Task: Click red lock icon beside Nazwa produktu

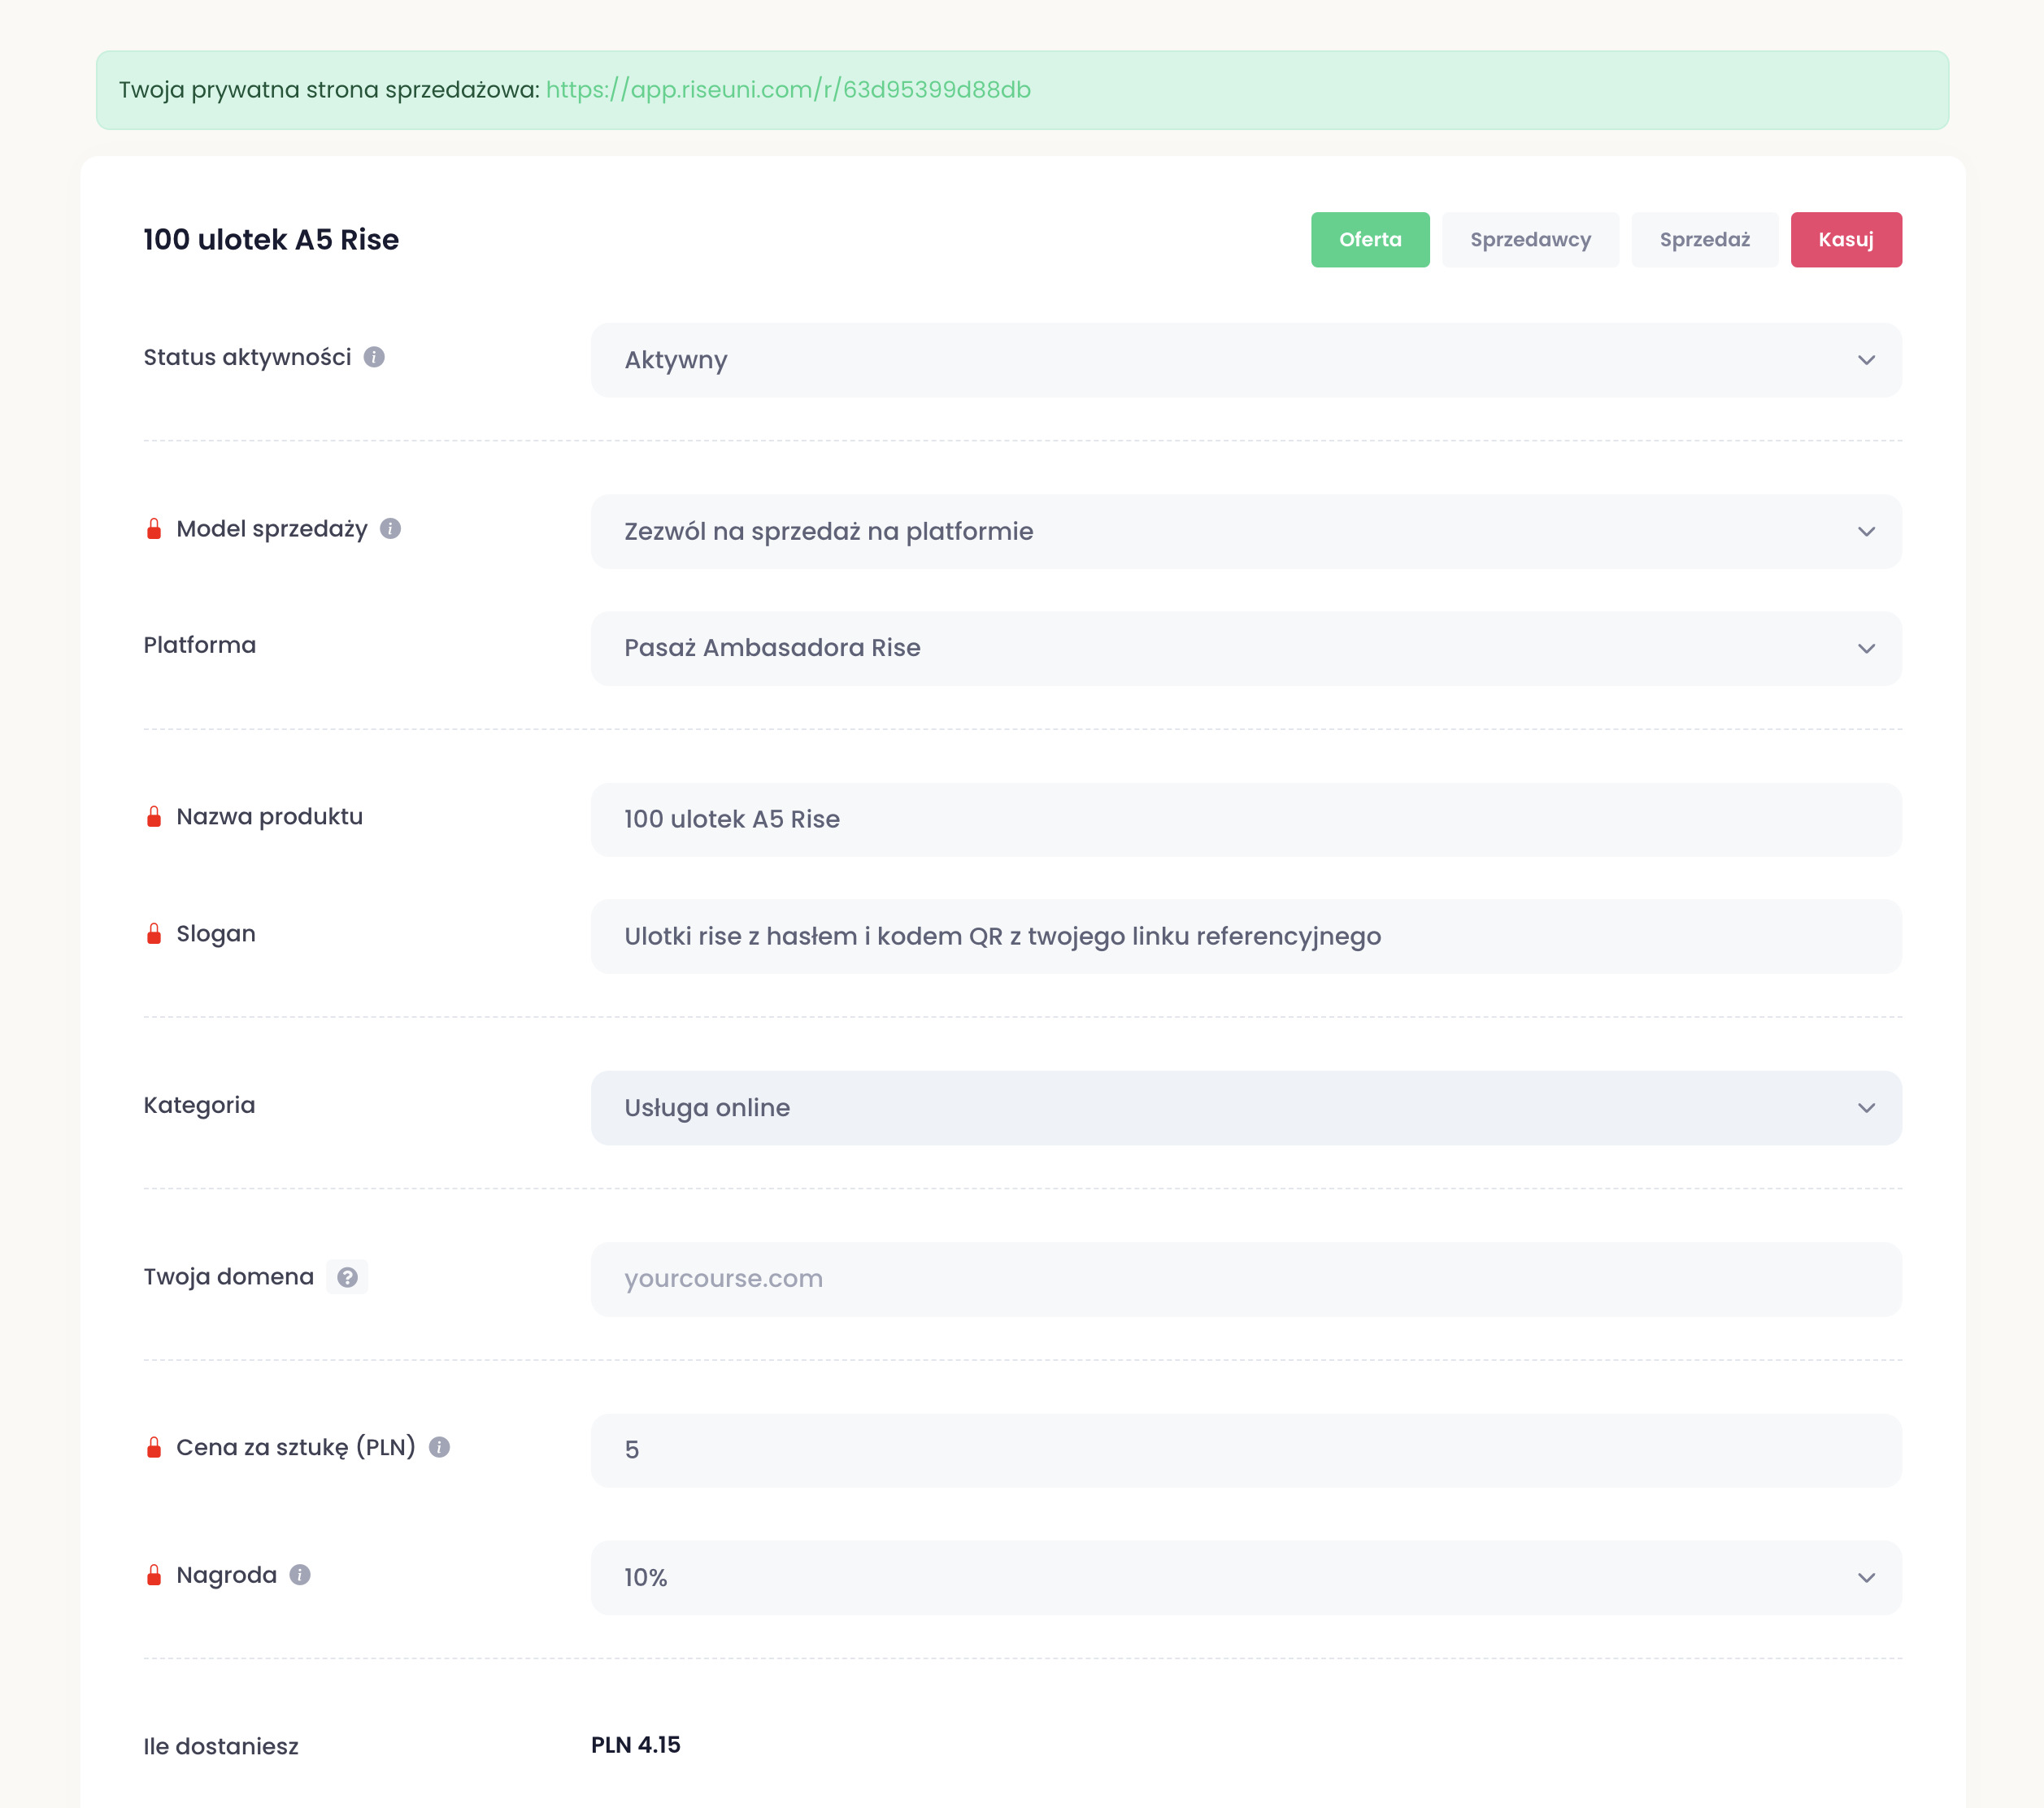Action: [154, 817]
